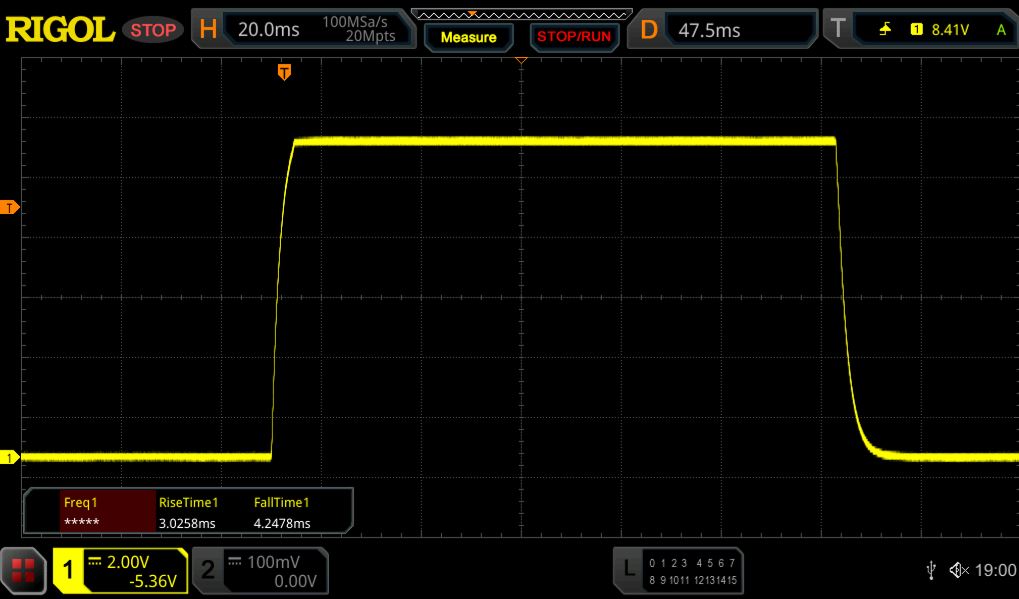Select the RiseTime1 measurement result
Image resolution: width=1019 pixels, height=599 pixels.
tap(188, 513)
